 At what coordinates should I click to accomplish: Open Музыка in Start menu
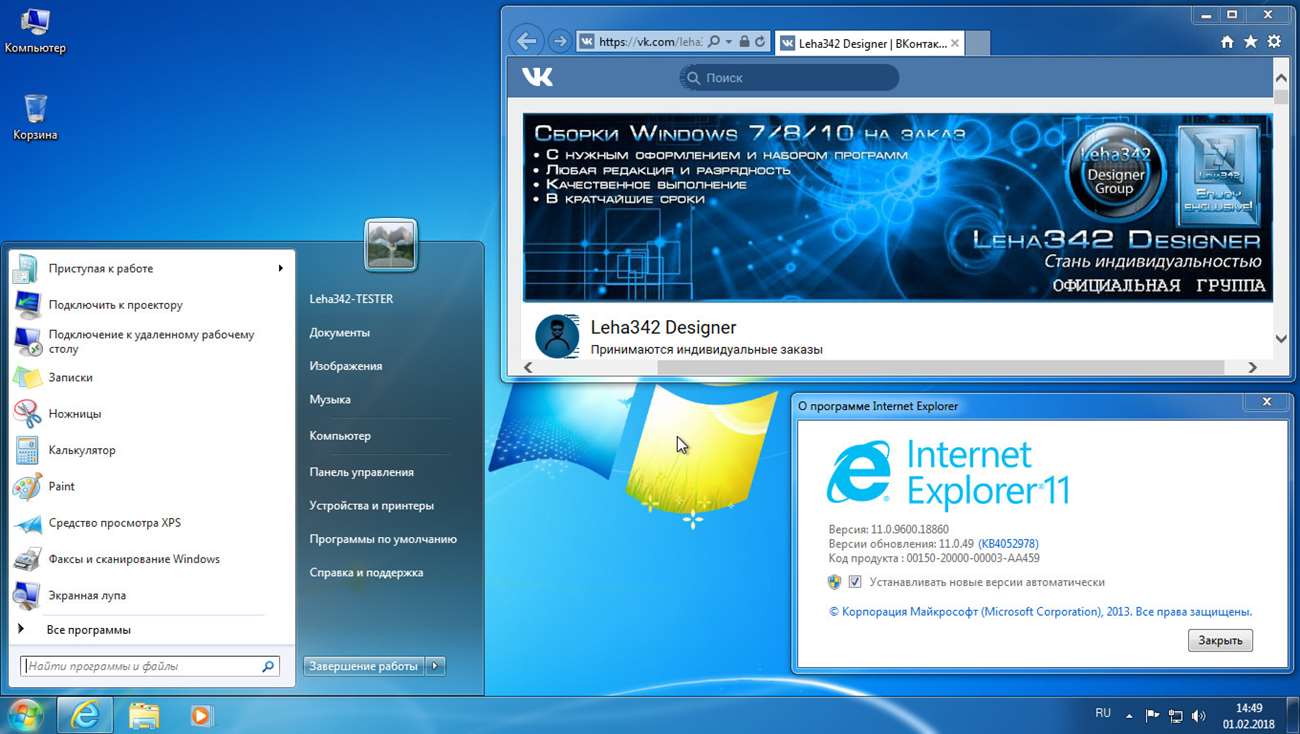pyautogui.click(x=330, y=399)
